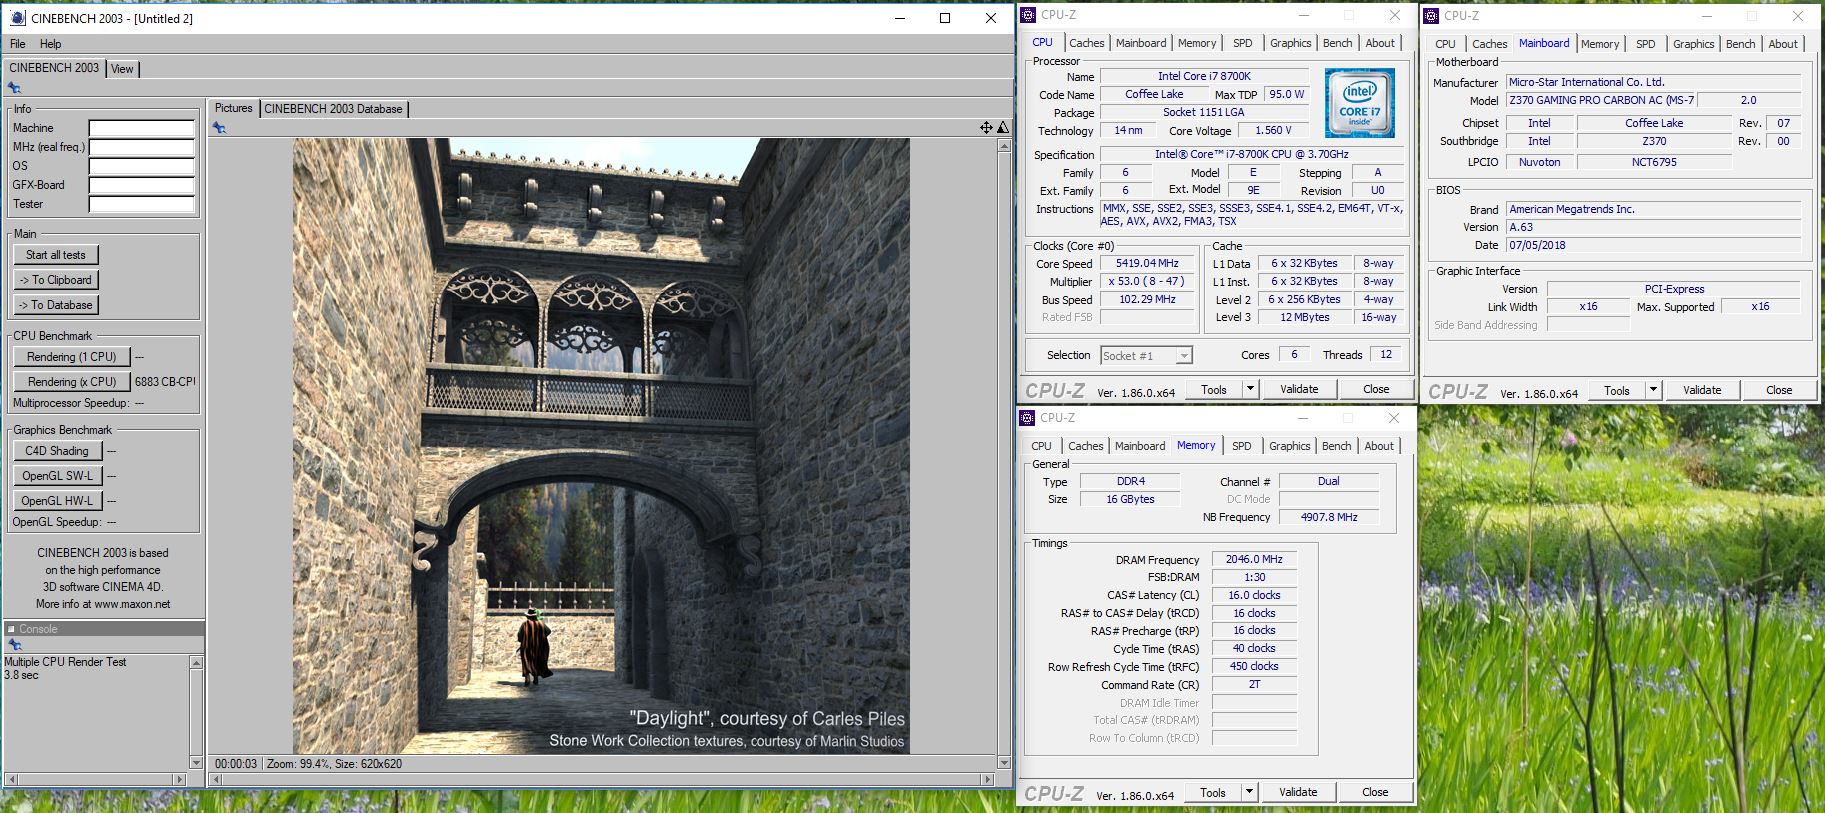Click the Intel Core i7 8700K name field
The image size is (1825, 813).
click(x=1204, y=76)
